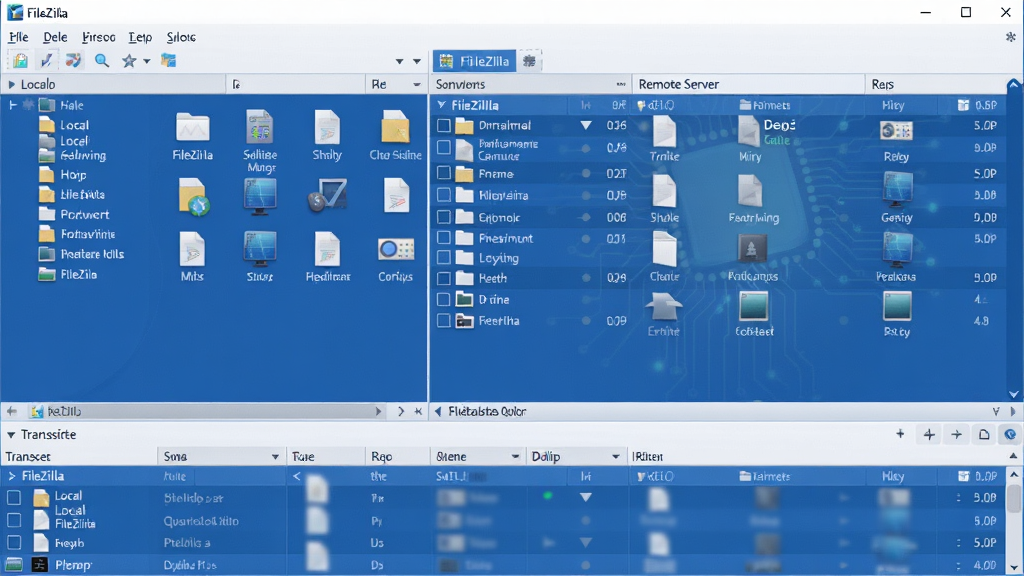1024x576 pixels.
Task: Open the Firsoo menu
Action: point(99,37)
